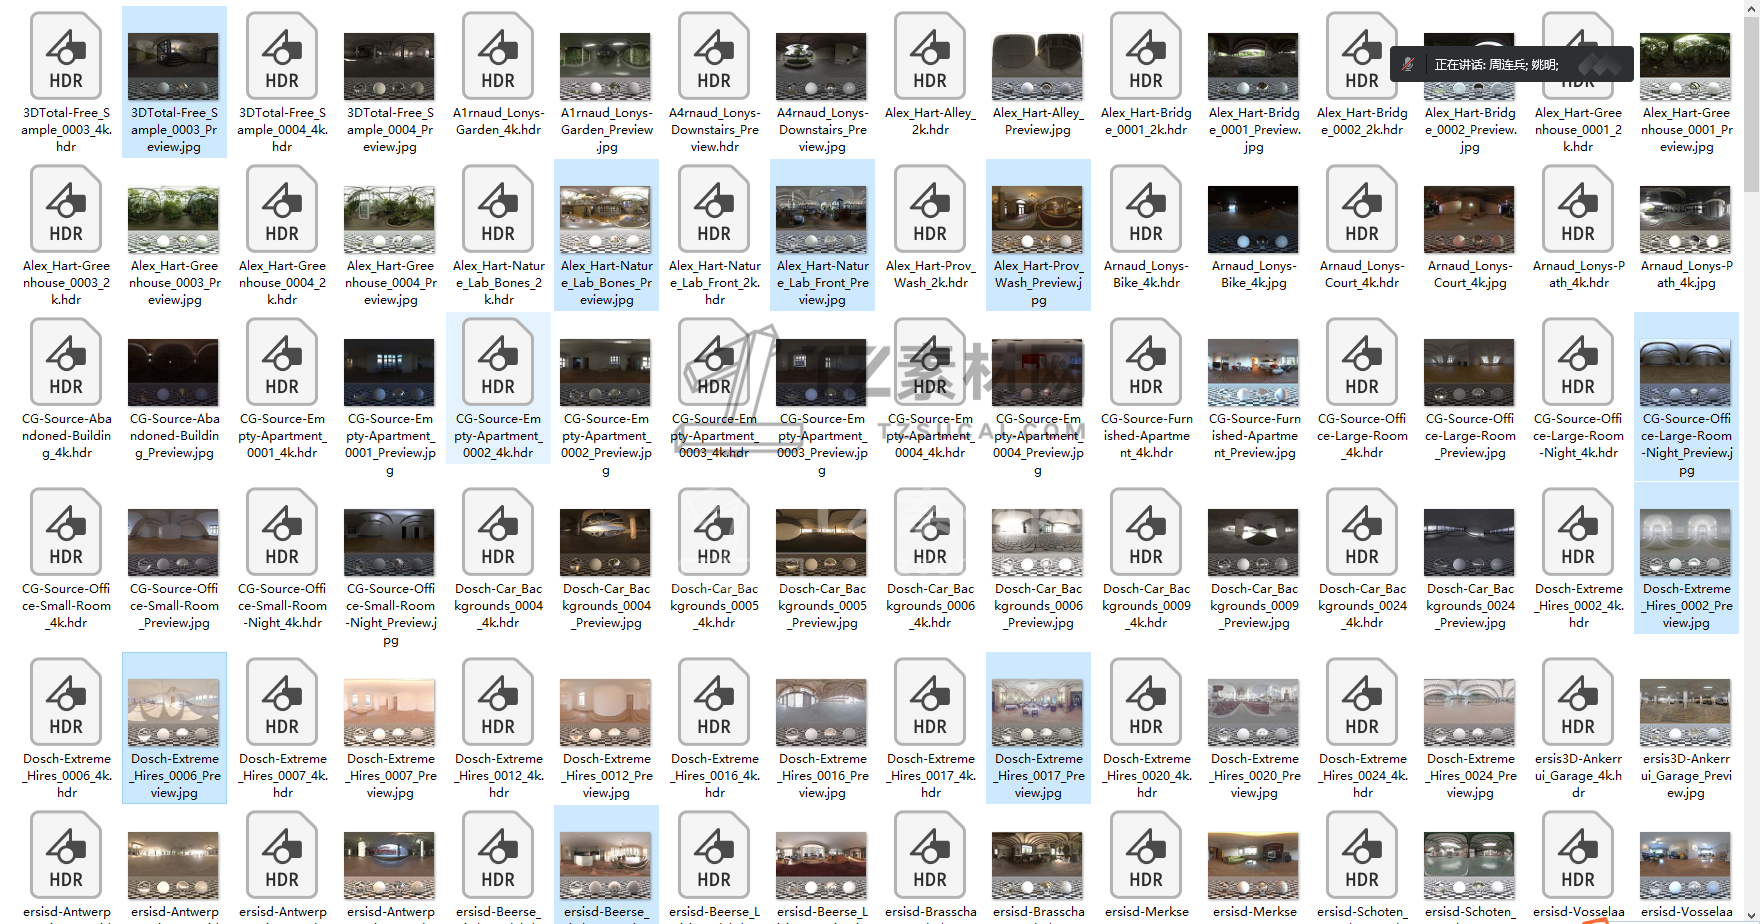This screenshot has width=1760, height=924.
Task: Select the Arnaud_Lonys-Path_4k.hdr file icon
Action: click(1578, 209)
